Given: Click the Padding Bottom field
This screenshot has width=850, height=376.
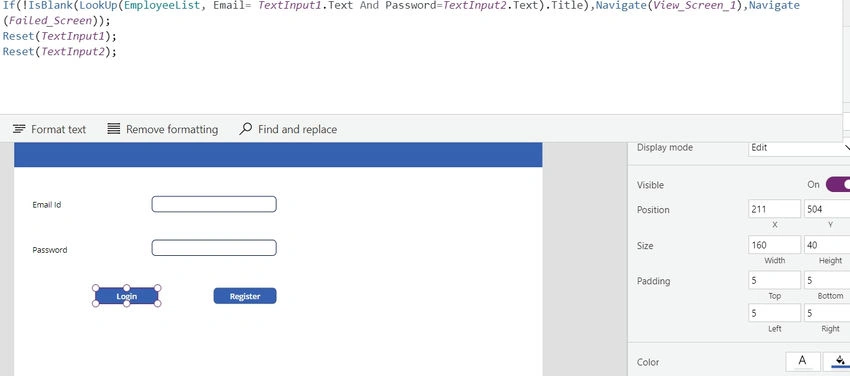Looking at the screenshot, I should click(x=827, y=280).
